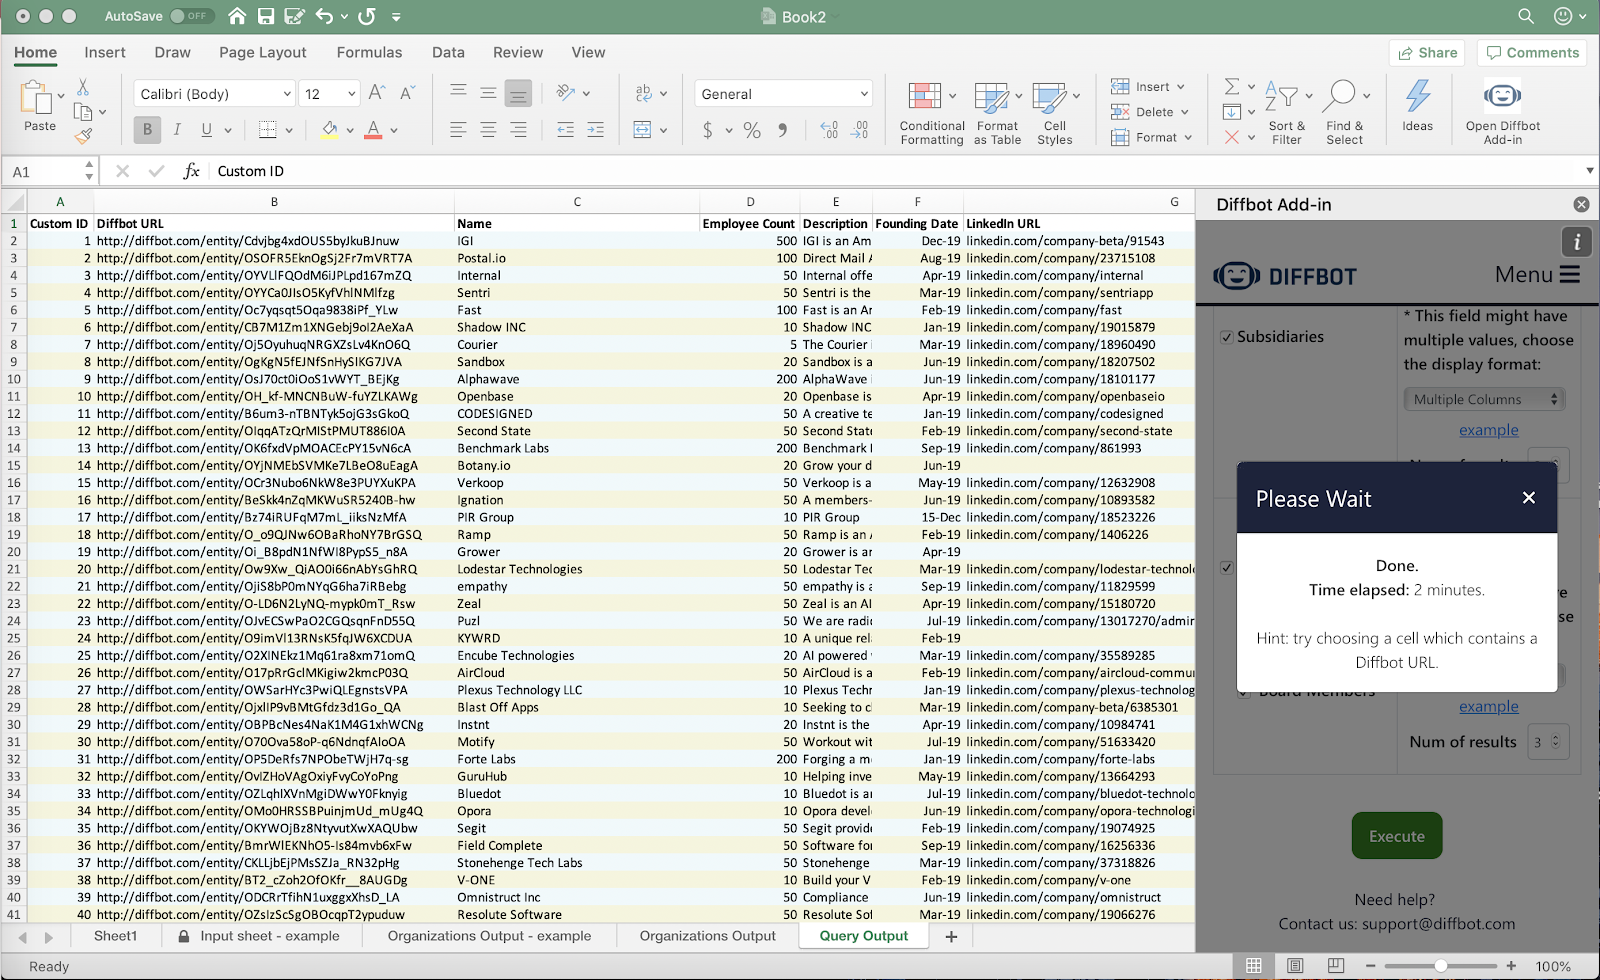Screen dimensions: 1600x980
Task: Select column header C
Action: tap(577, 202)
